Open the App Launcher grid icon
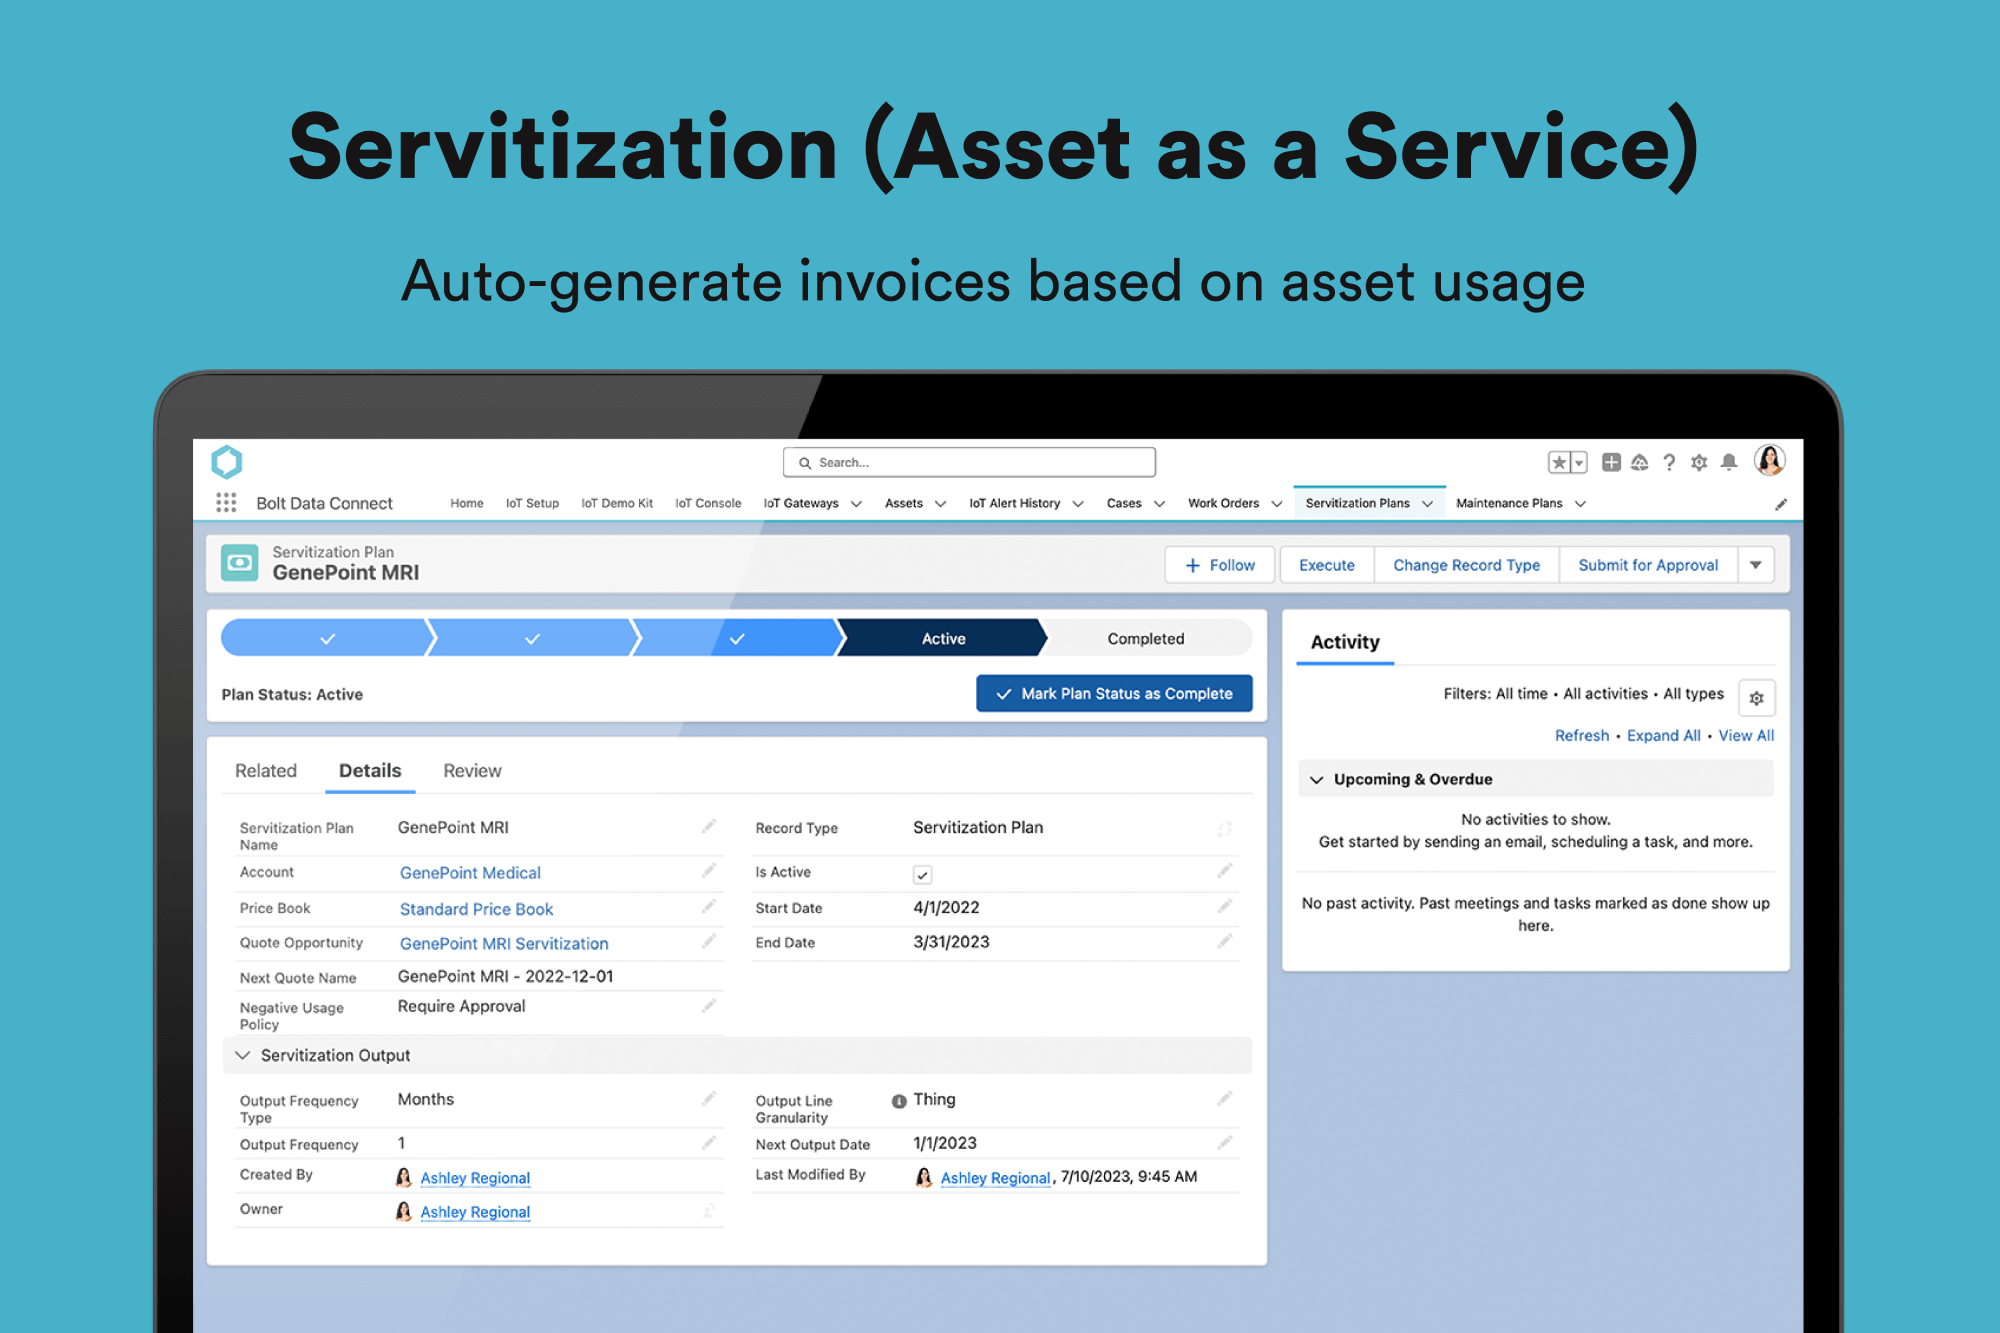The image size is (2000, 1333). (226, 503)
